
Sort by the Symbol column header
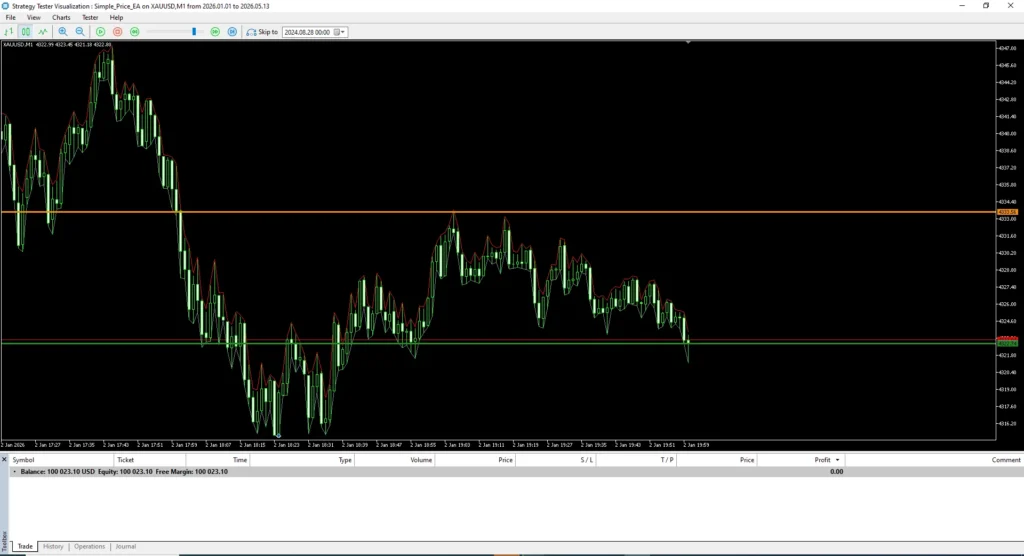[61, 460]
